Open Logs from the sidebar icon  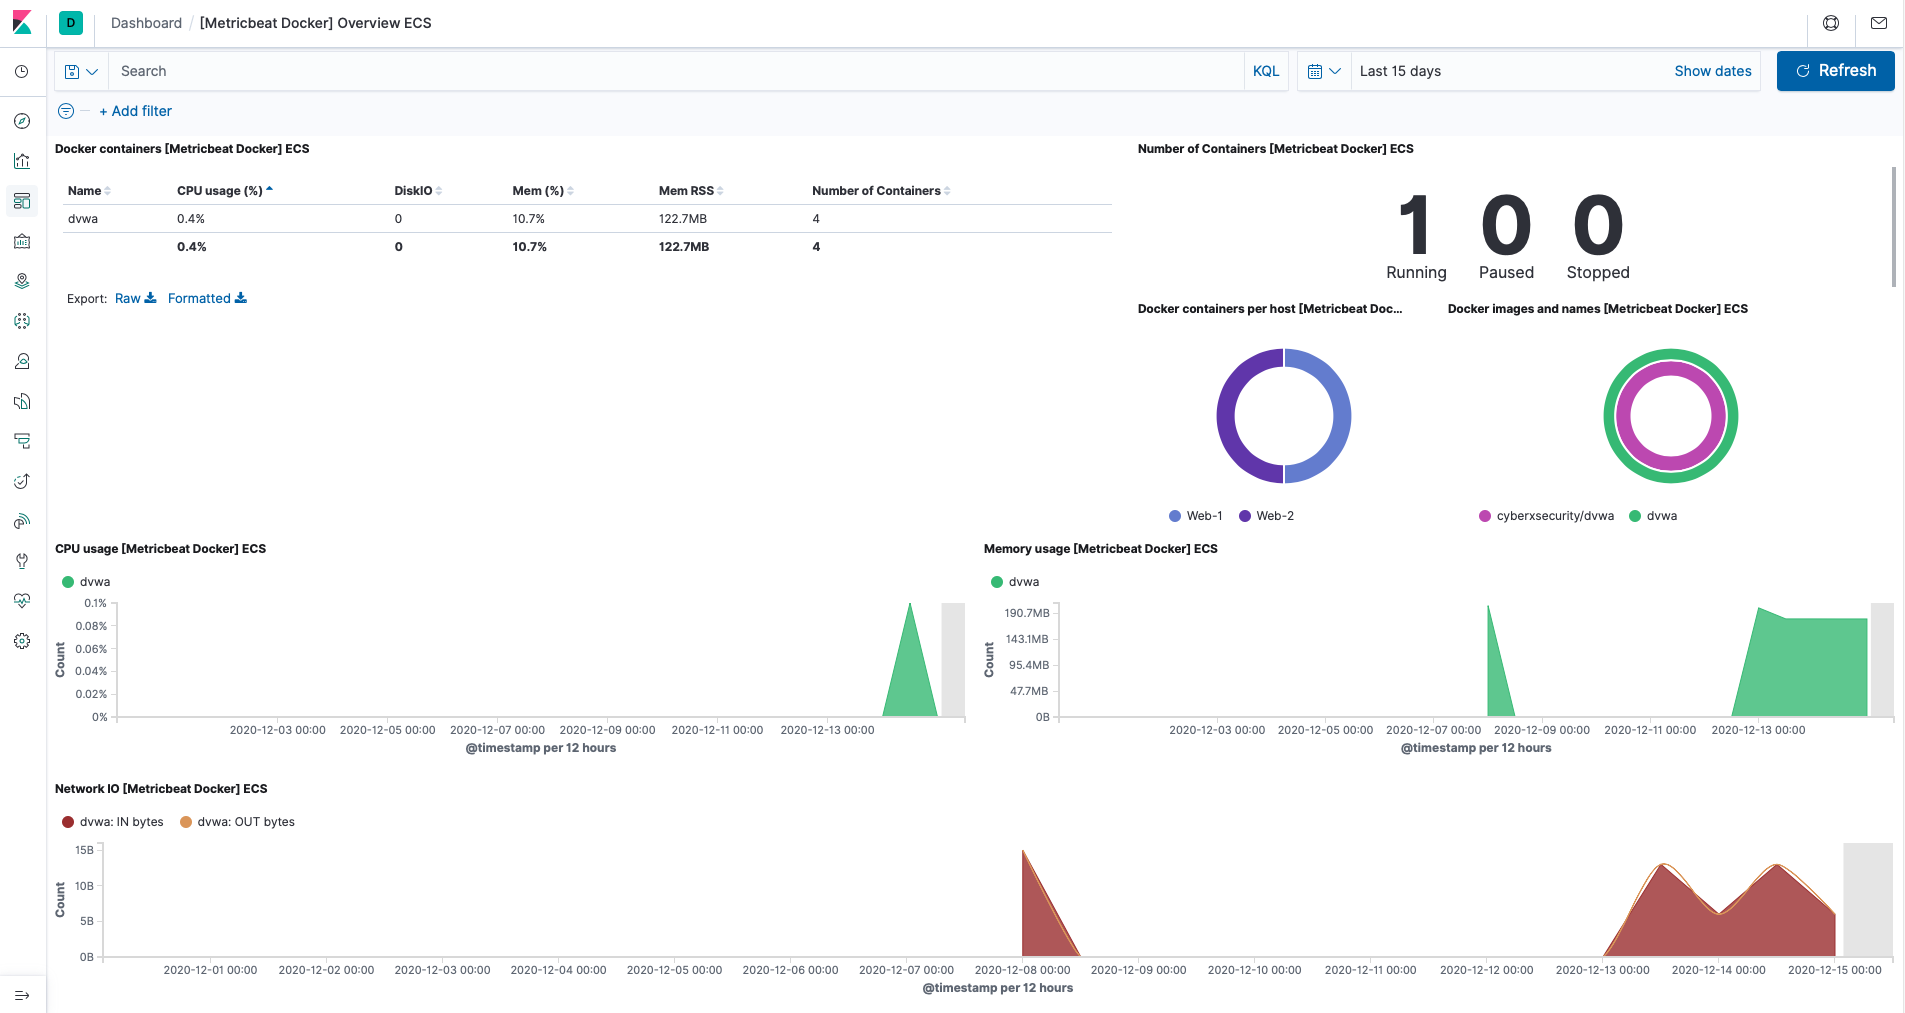[x=22, y=401]
